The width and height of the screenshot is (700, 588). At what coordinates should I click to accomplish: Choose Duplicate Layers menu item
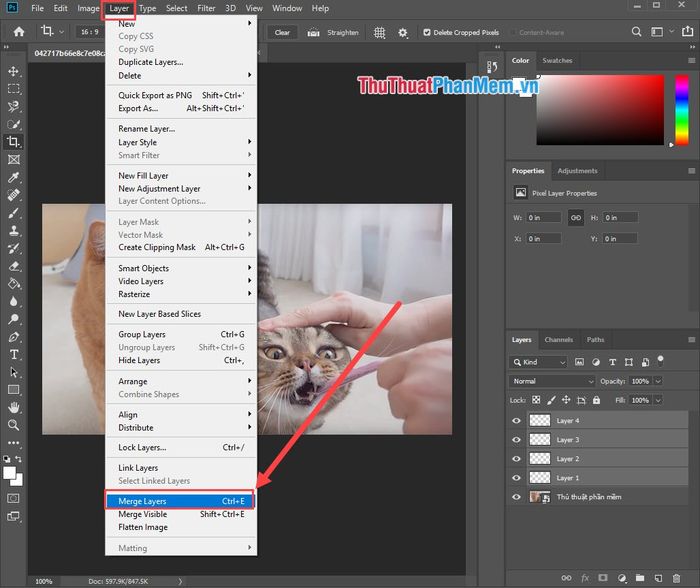(x=181, y=62)
